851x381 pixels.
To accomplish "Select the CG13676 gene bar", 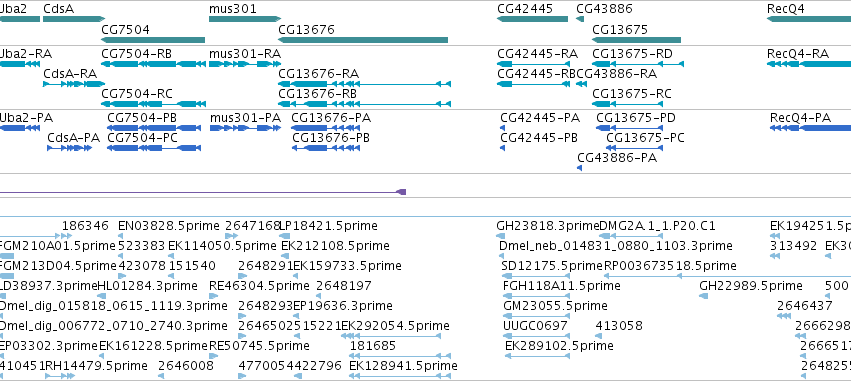I will click(363, 40).
